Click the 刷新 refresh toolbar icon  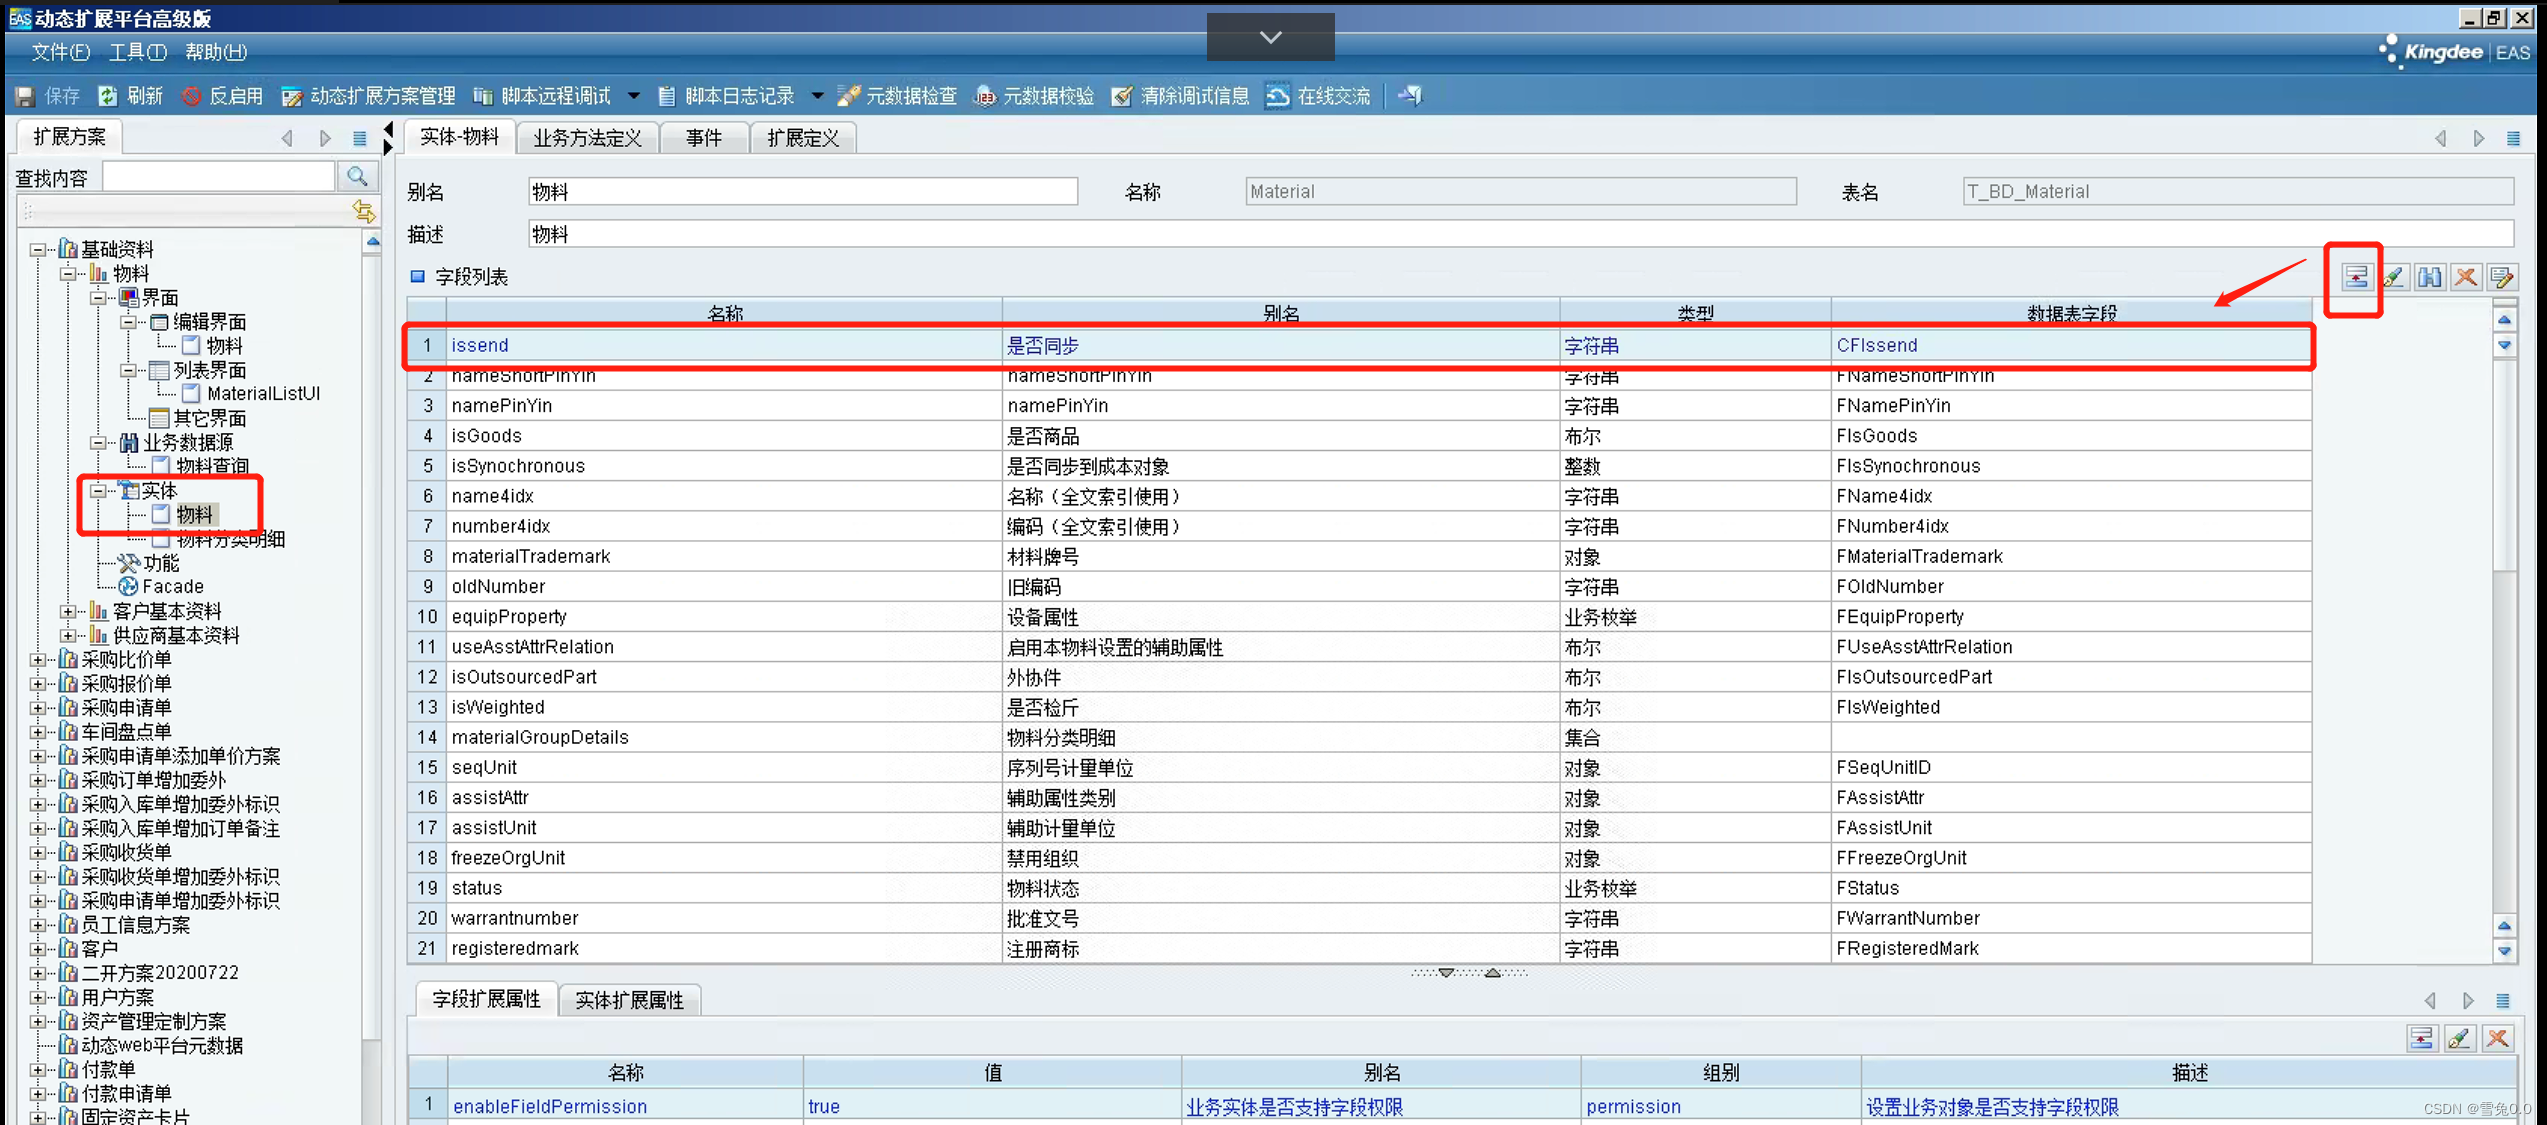108,96
